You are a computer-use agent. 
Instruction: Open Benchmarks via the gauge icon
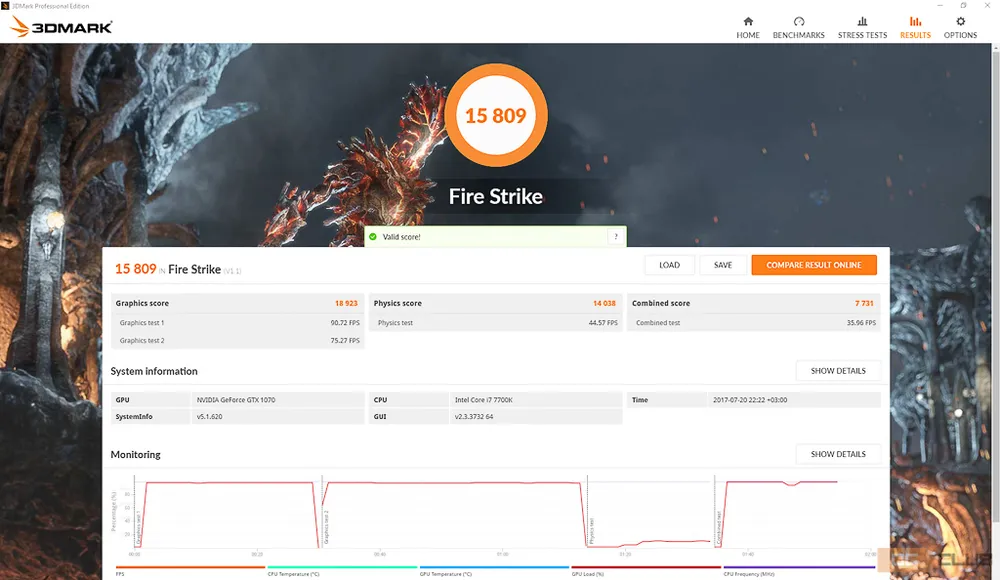pos(798,21)
